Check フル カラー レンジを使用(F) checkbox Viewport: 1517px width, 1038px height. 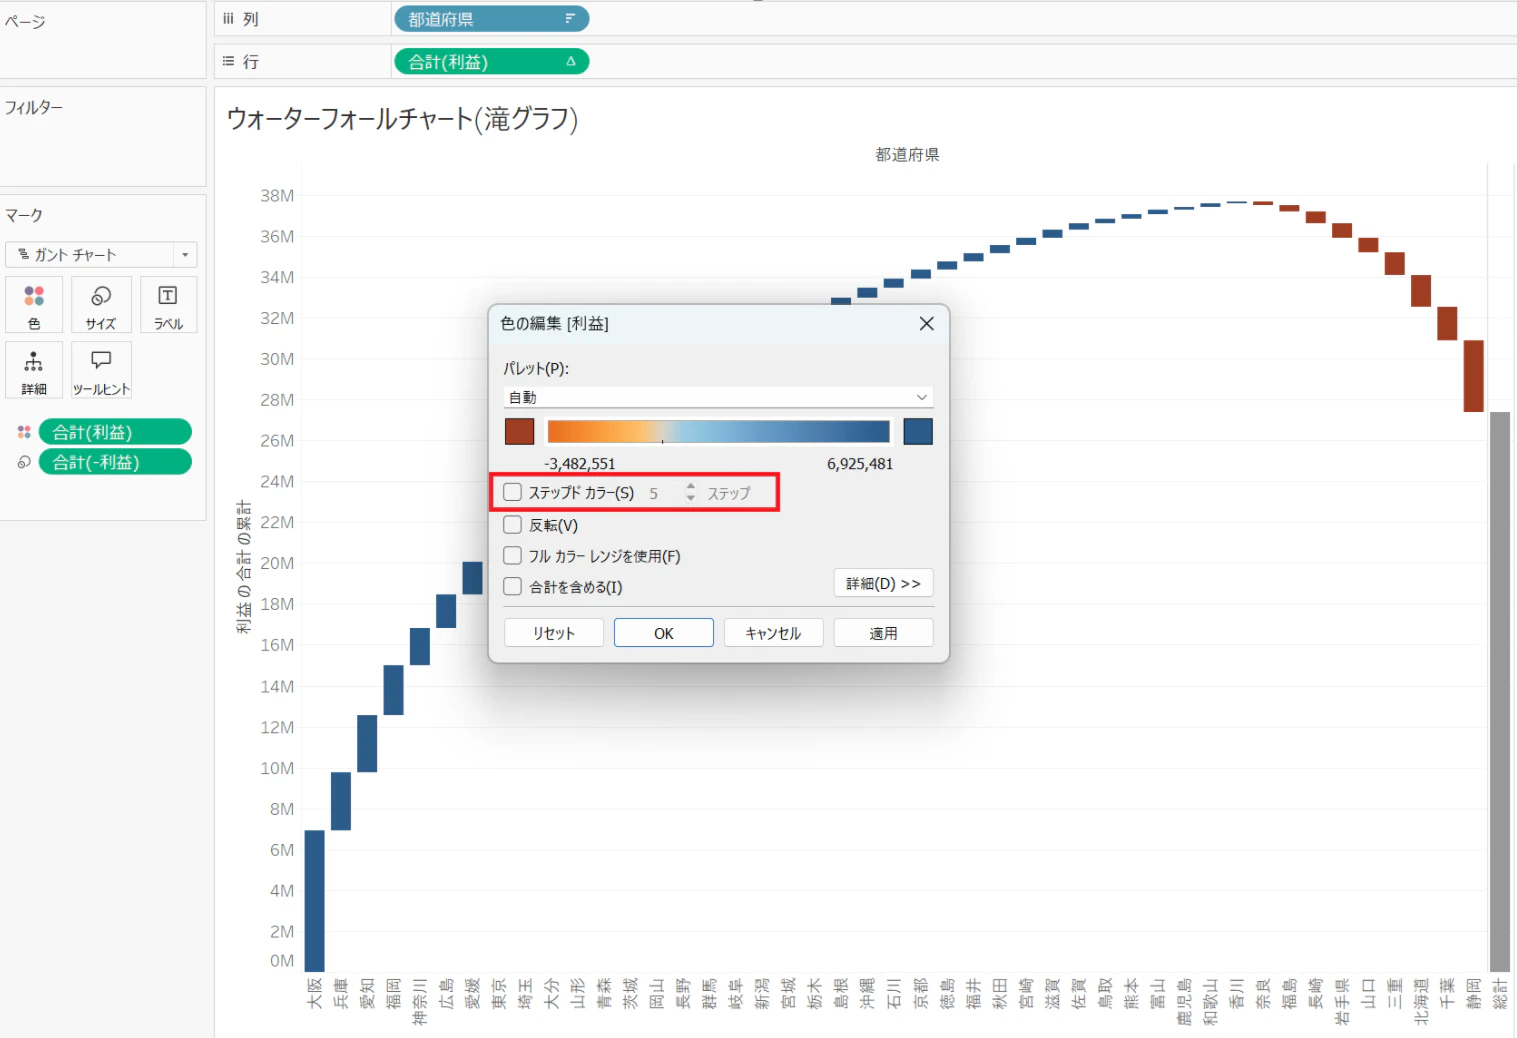click(x=513, y=555)
